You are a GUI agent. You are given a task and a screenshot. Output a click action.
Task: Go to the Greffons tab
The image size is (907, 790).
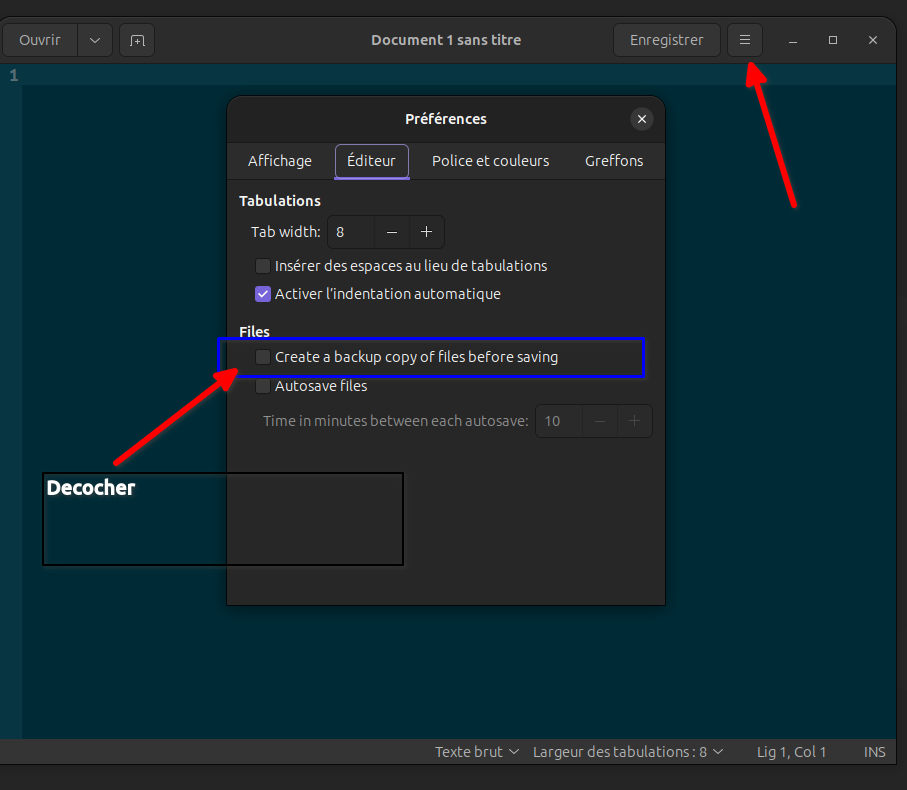click(614, 161)
